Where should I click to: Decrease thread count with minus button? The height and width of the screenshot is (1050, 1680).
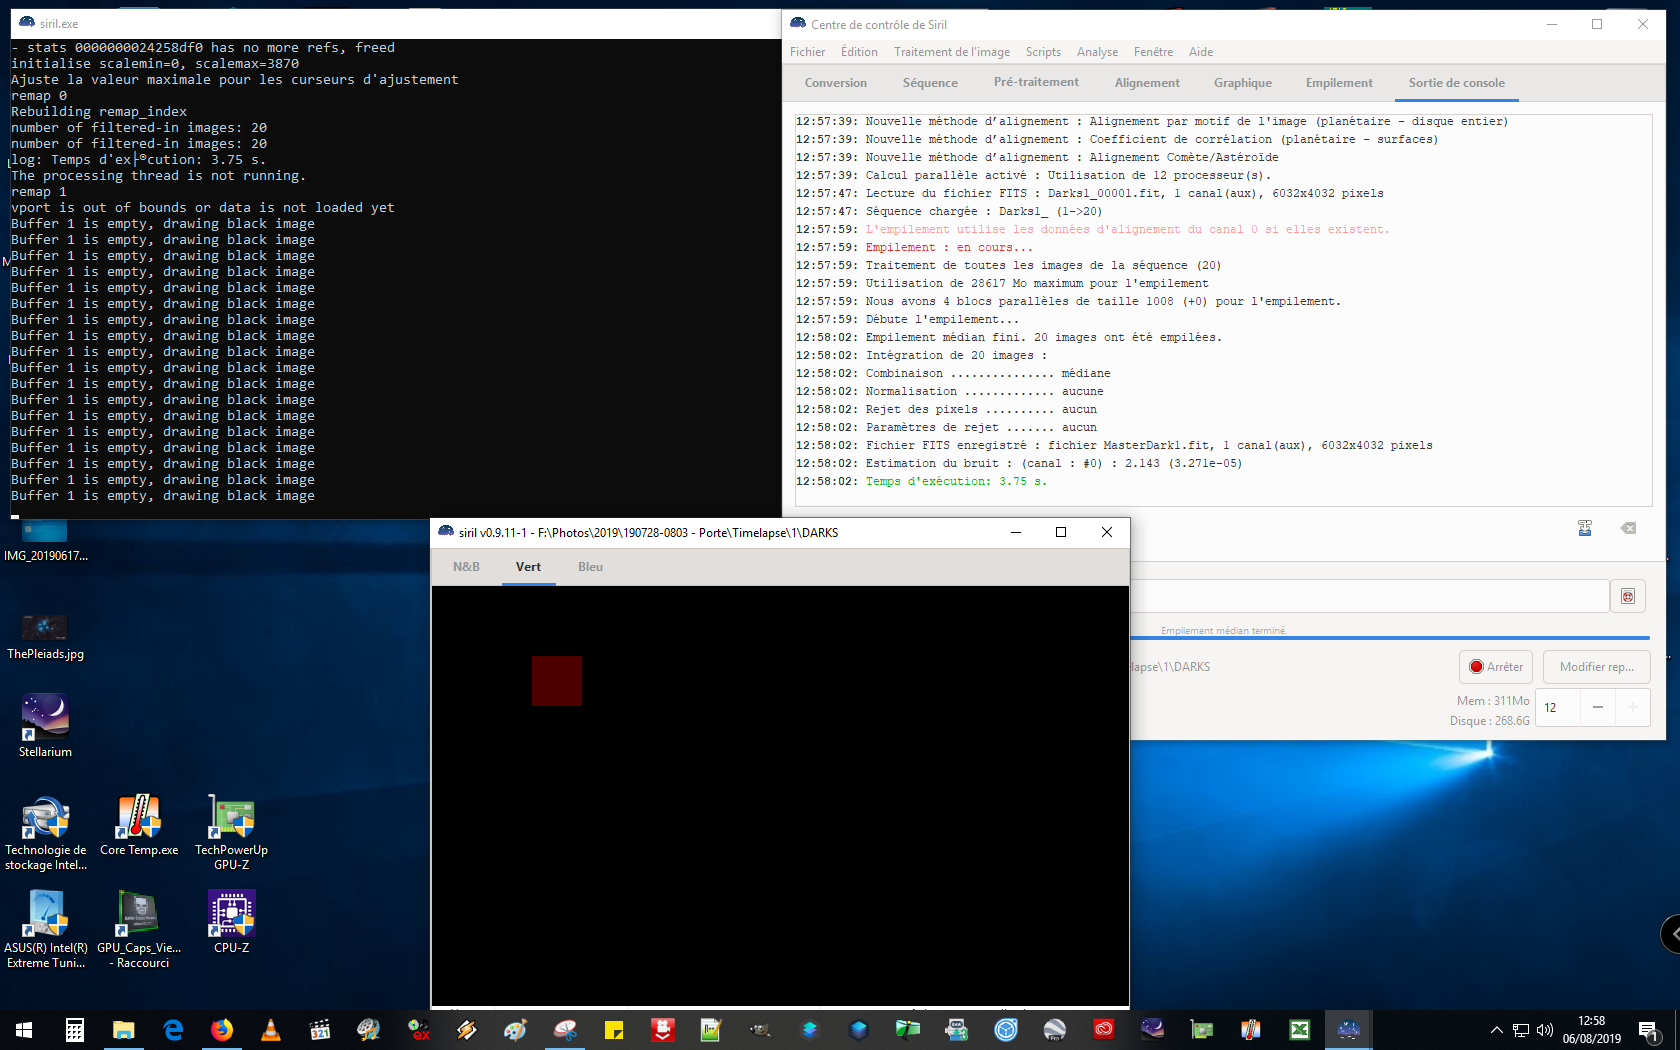pos(1597,707)
